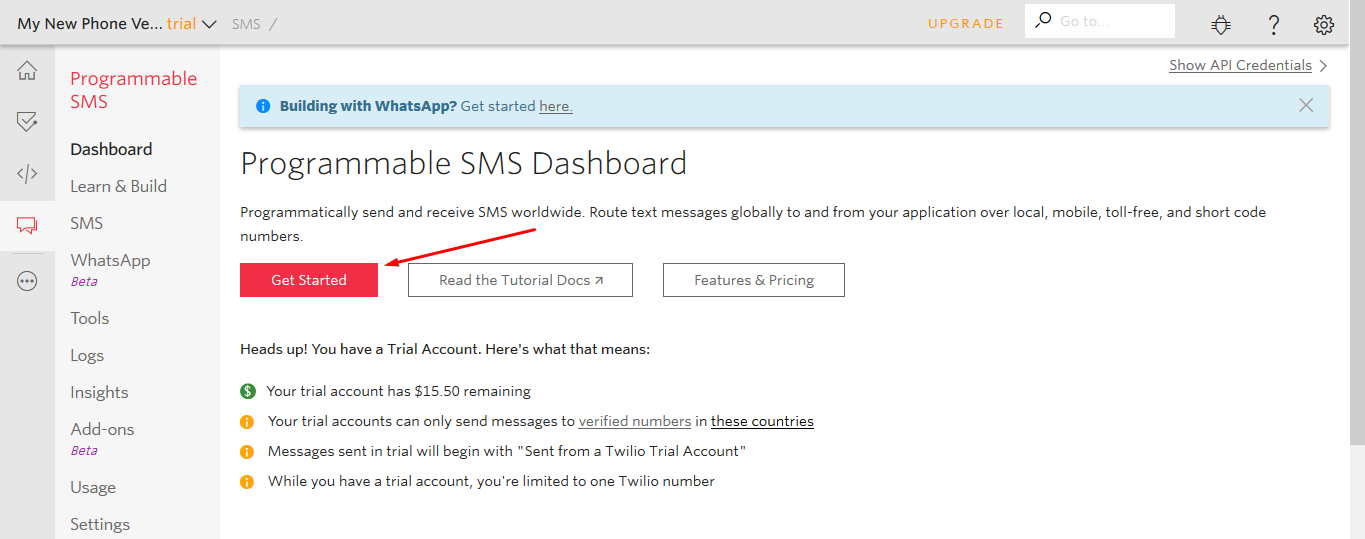Open the these countries link
Viewport: 1365px width, 539px height.
tap(762, 421)
